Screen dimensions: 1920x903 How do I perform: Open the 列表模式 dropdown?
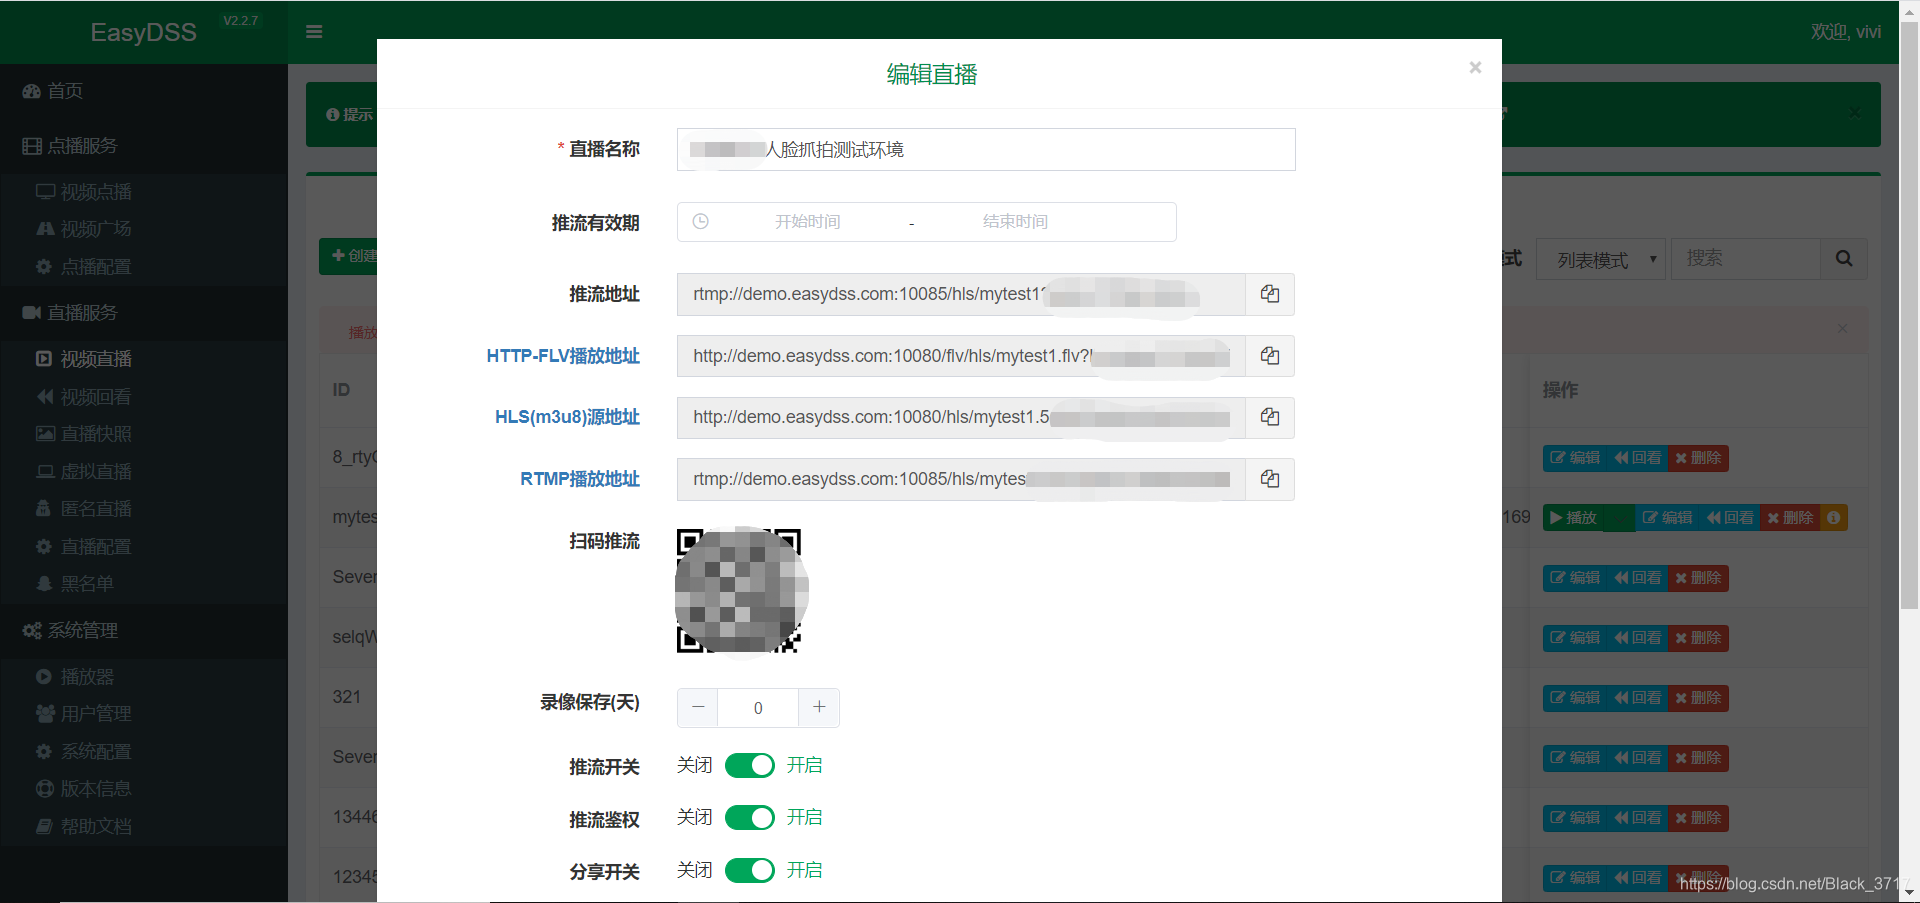1601,260
